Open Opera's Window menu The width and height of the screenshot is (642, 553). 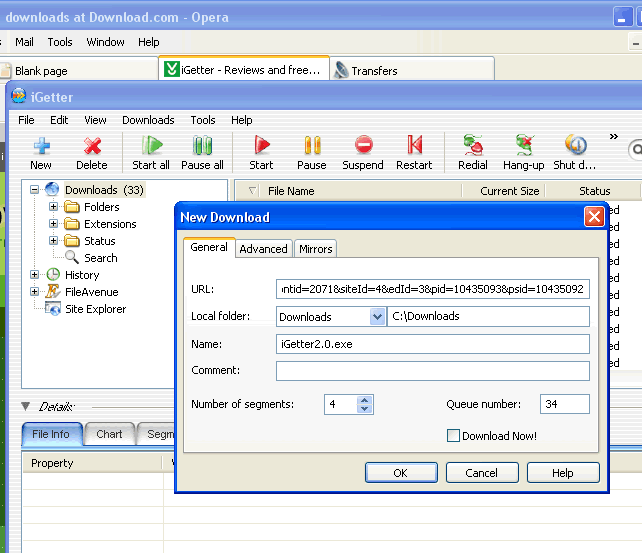click(105, 42)
